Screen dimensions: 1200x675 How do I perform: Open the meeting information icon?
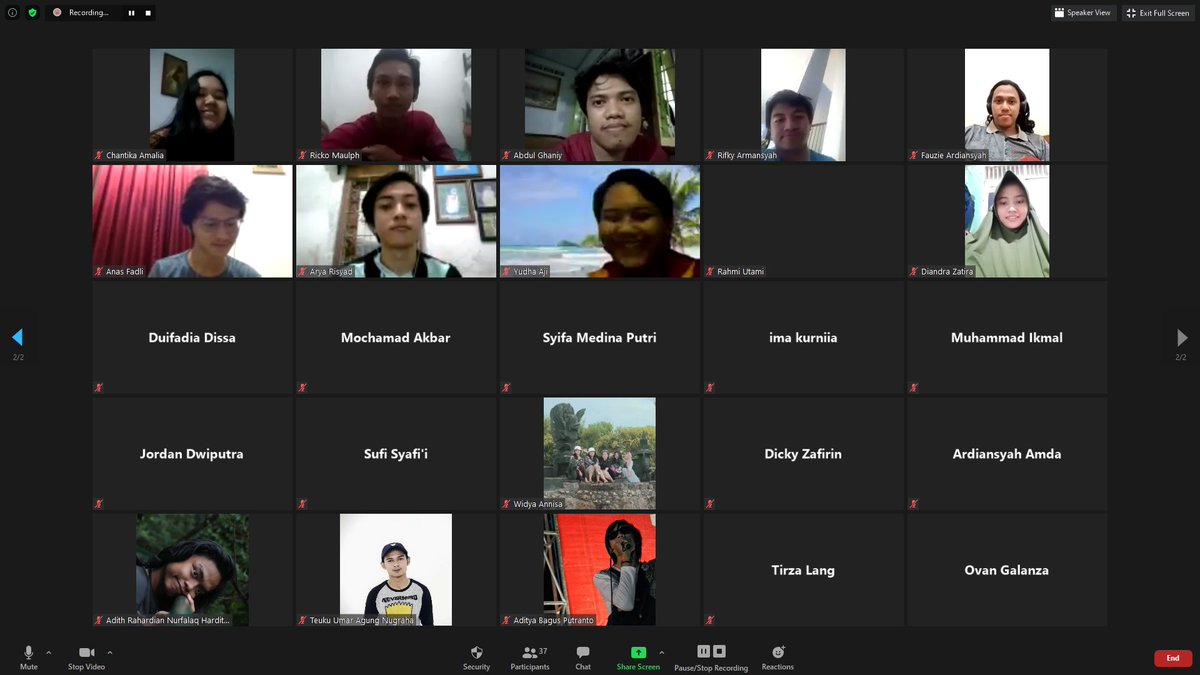coord(12,13)
